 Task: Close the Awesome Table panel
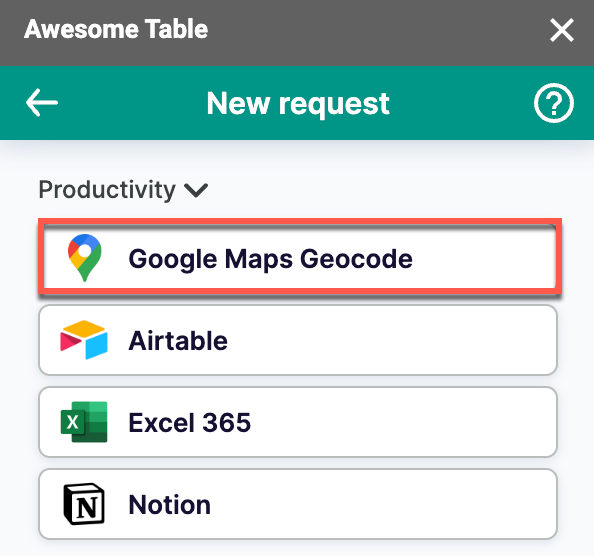coord(561,30)
